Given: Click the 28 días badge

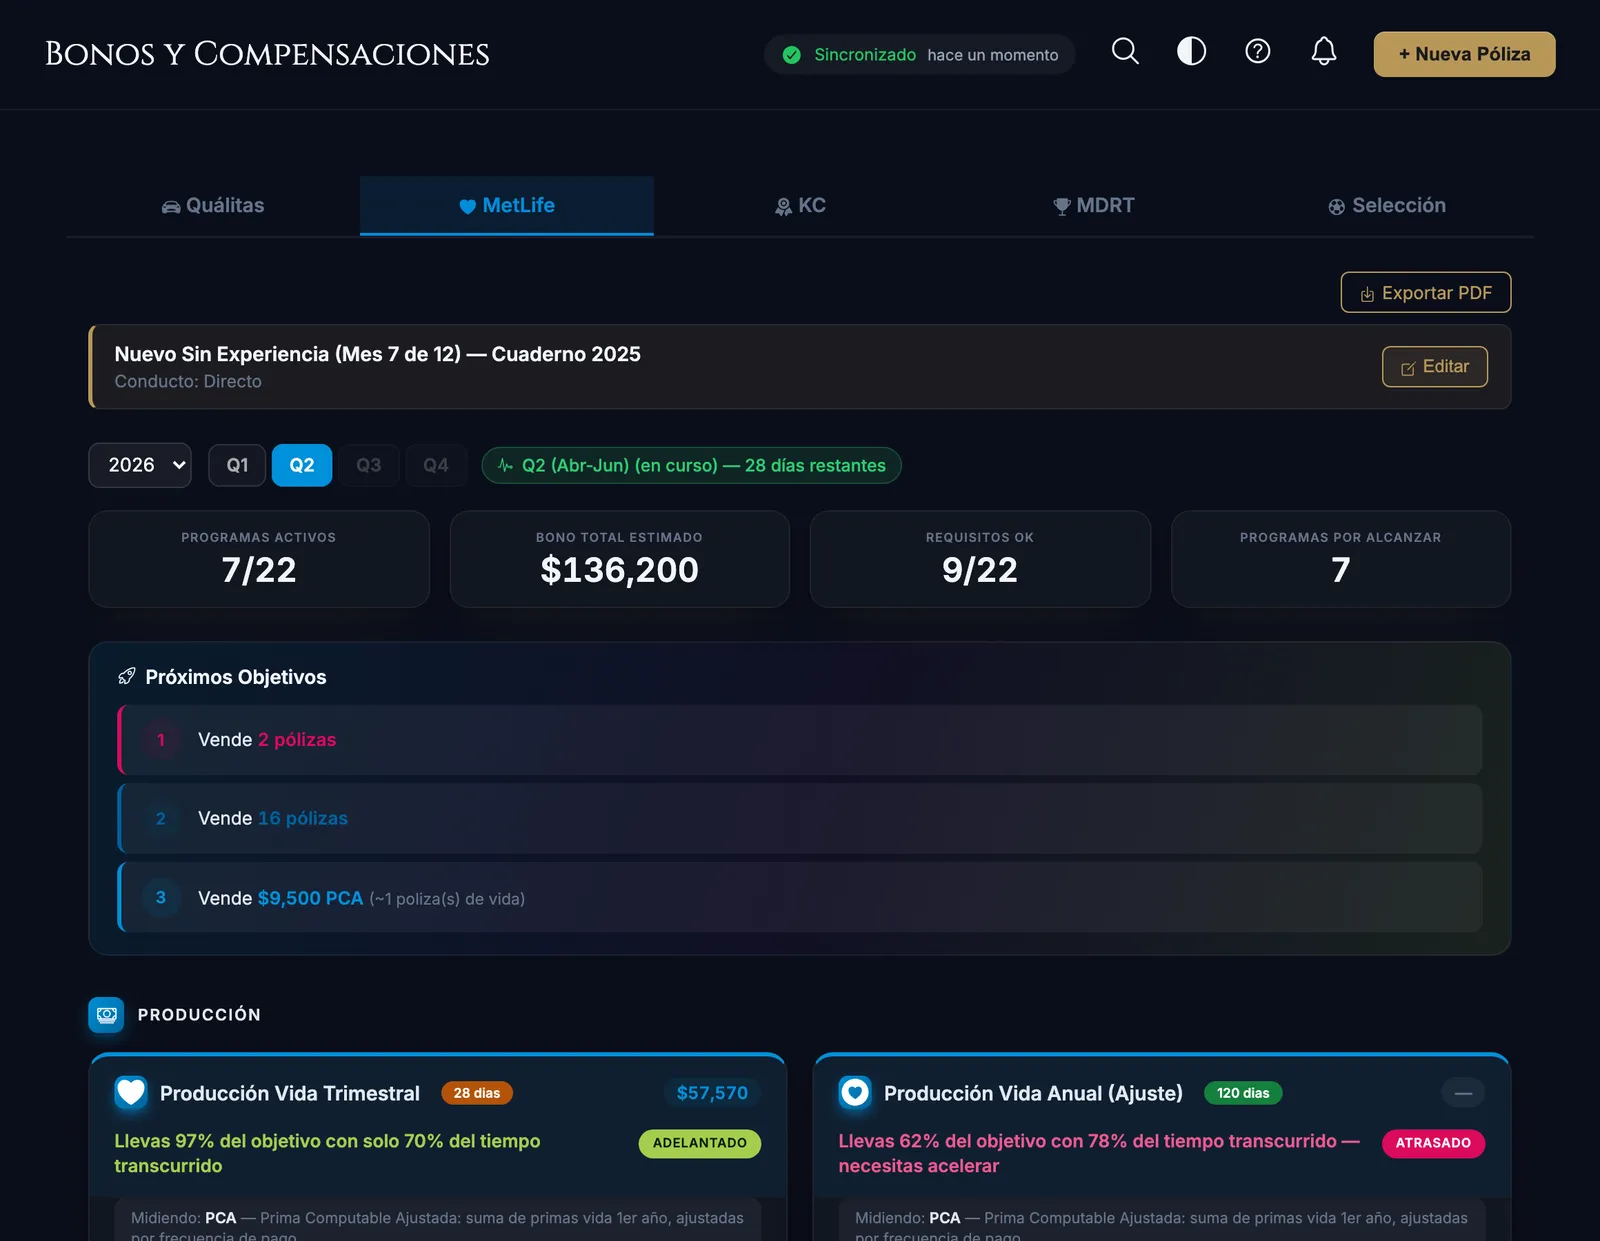Looking at the screenshot, I should pos(477,1093).
